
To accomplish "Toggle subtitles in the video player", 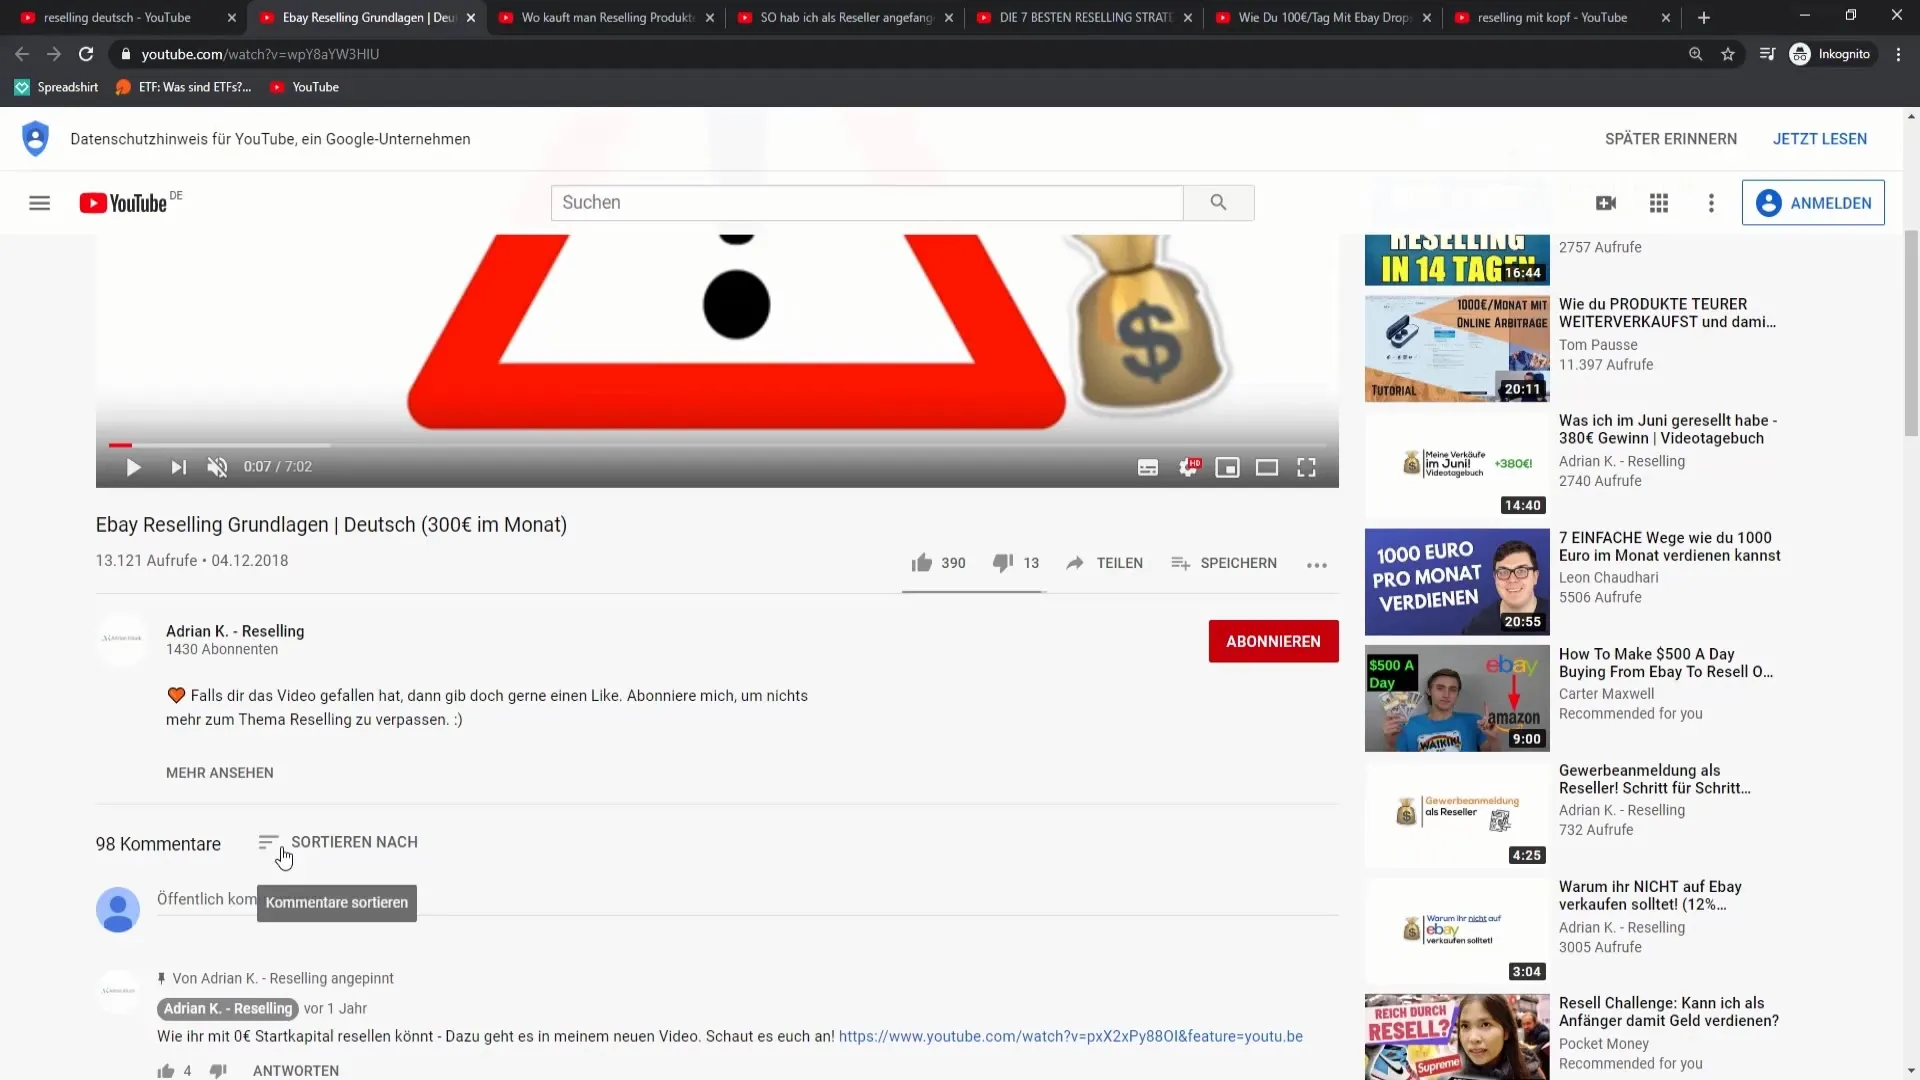I will [1148, 467].
